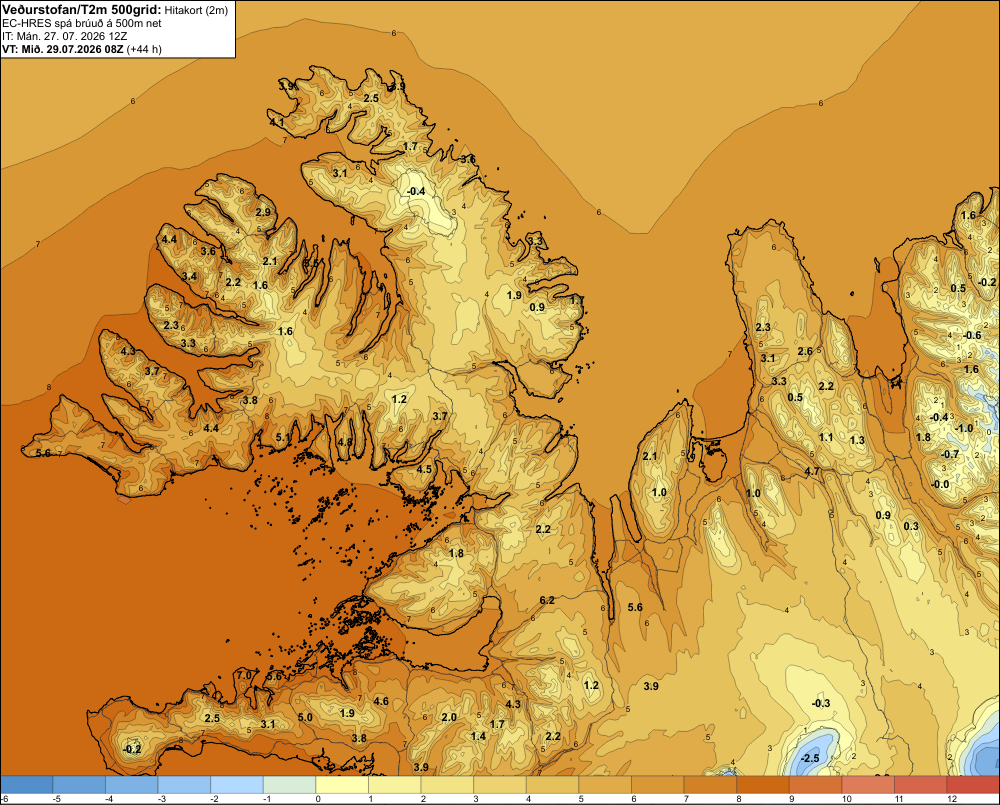Screen dimensions: 1000x805
Task: Select the 10 to 11 legend color swatch
Action: coord(868,785)
